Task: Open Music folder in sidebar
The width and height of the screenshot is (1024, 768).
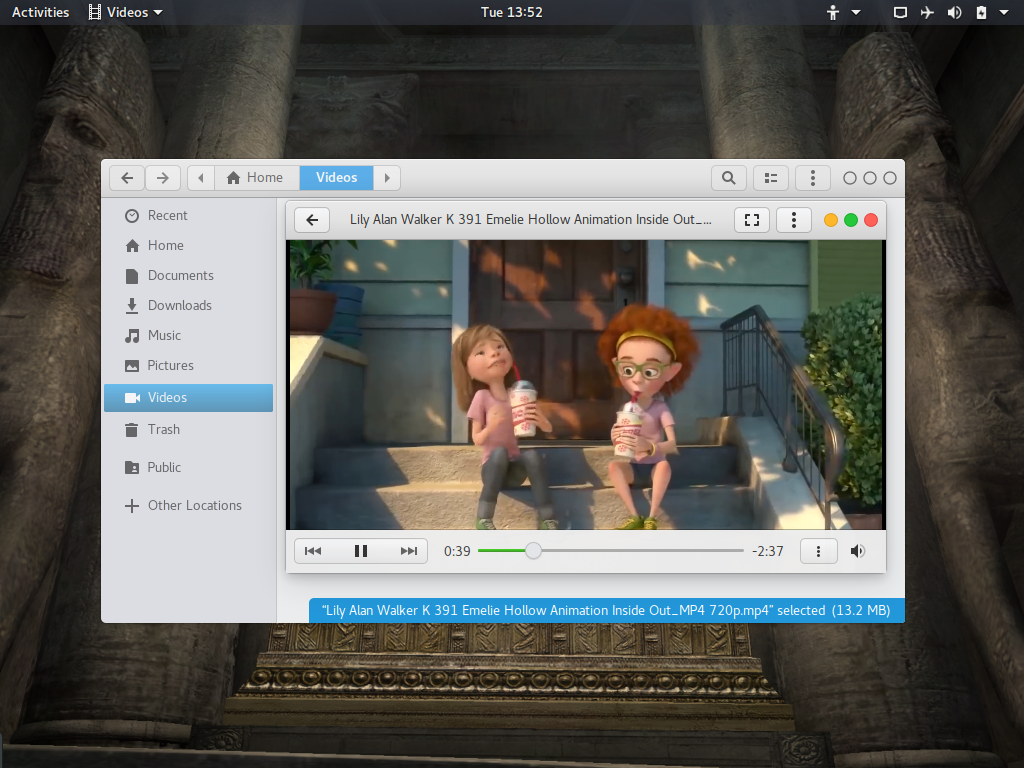Action: pyautogui.click(x=188, y=336)
